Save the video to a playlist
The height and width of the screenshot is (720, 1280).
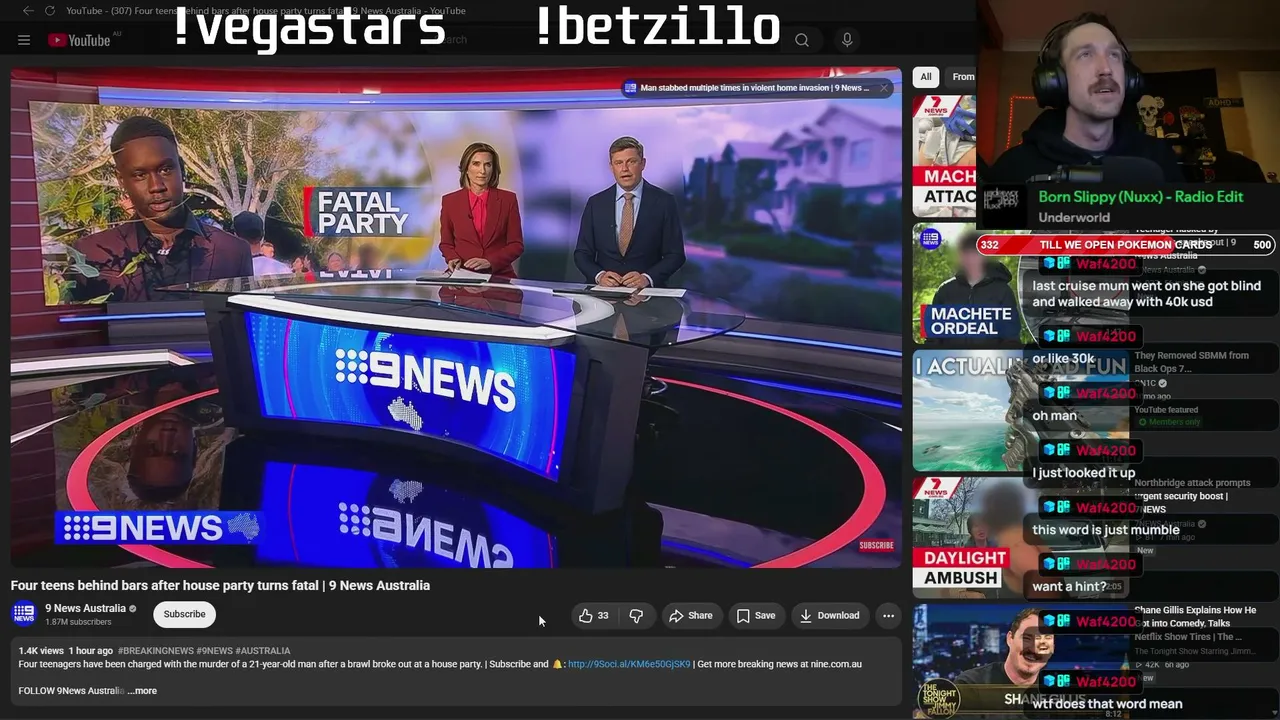[x=756, y=616]
